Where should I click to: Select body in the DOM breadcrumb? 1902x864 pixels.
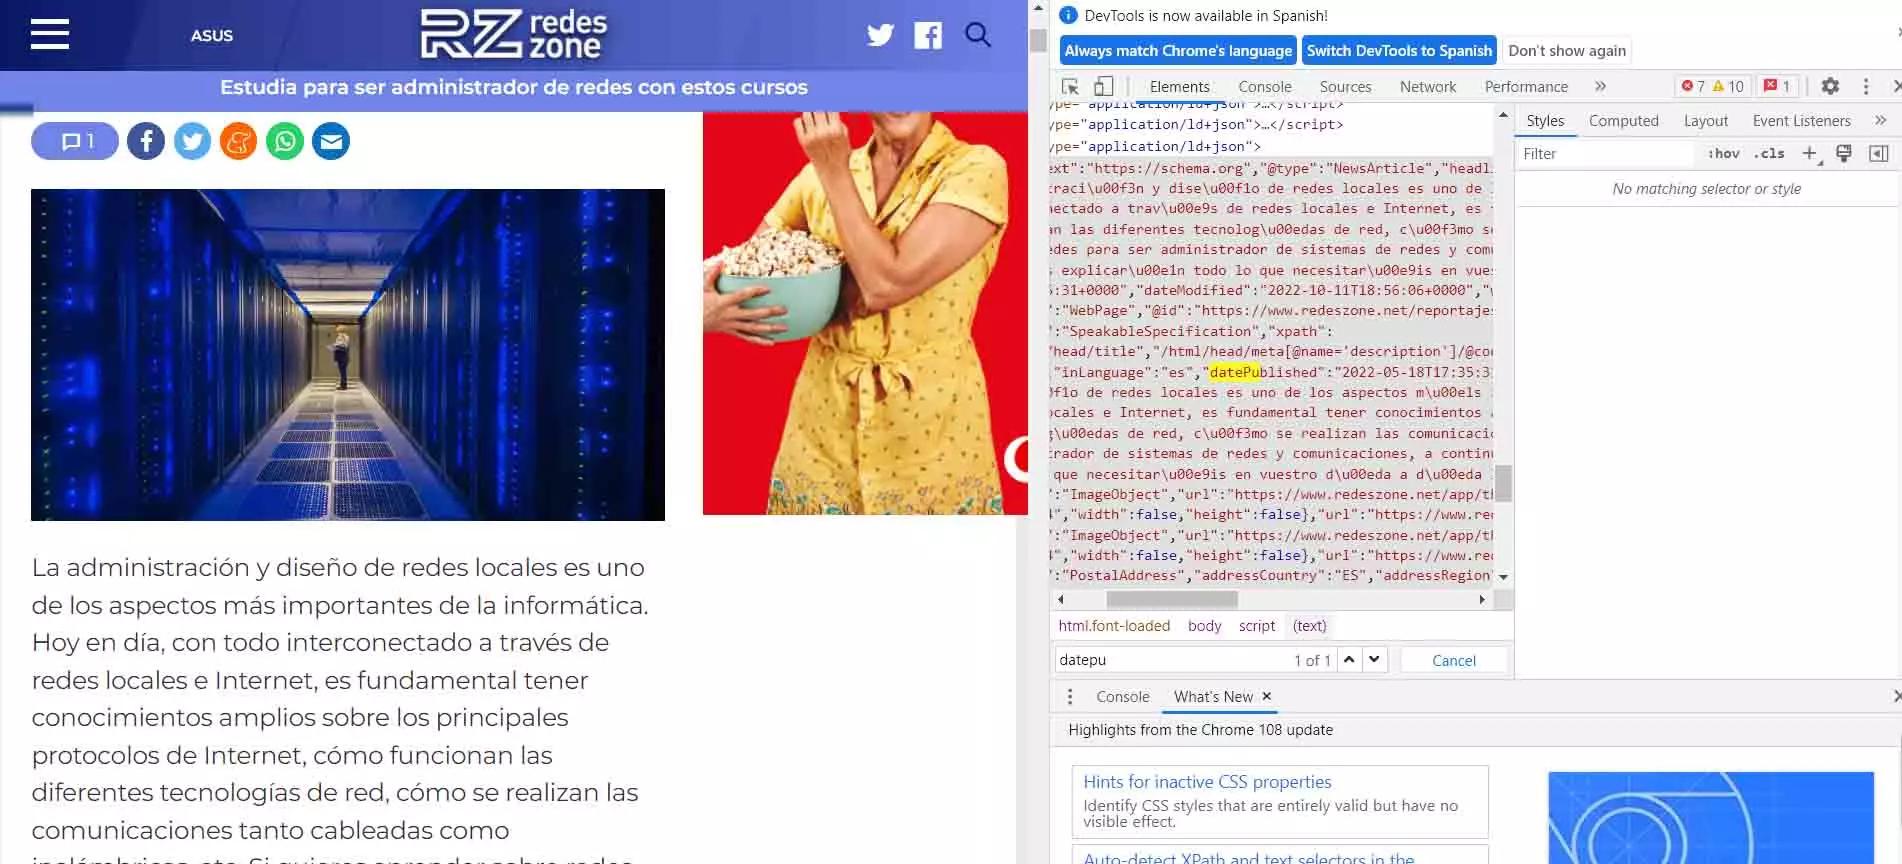(x=1204, y=625)
